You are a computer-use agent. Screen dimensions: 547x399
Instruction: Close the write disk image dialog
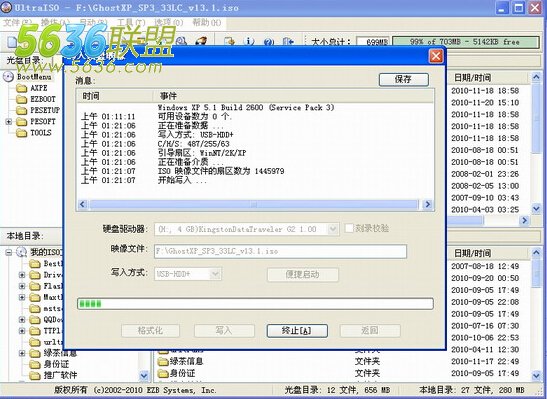[436, 56]
